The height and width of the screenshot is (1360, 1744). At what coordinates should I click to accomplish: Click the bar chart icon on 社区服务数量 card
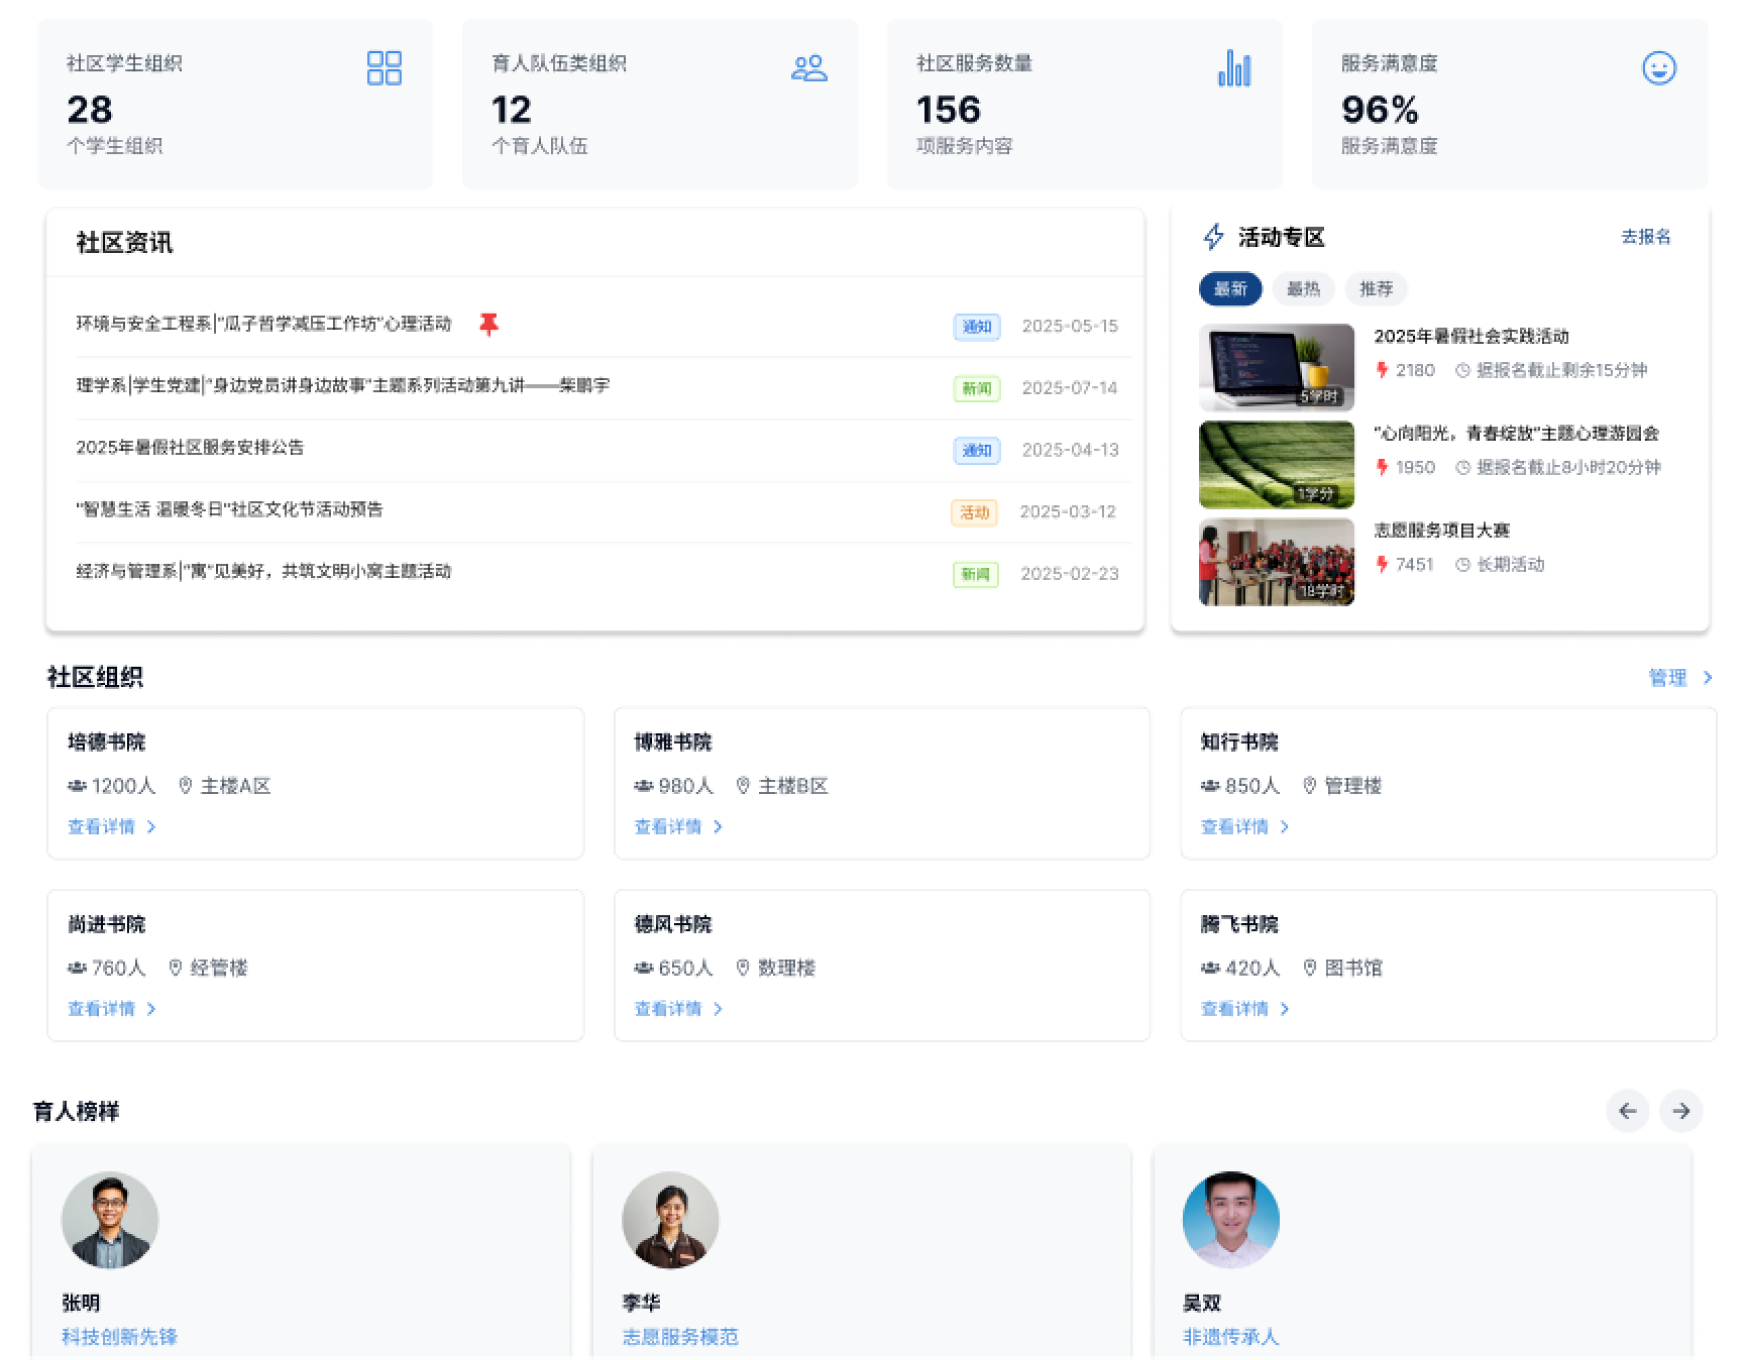point(1234,68)
